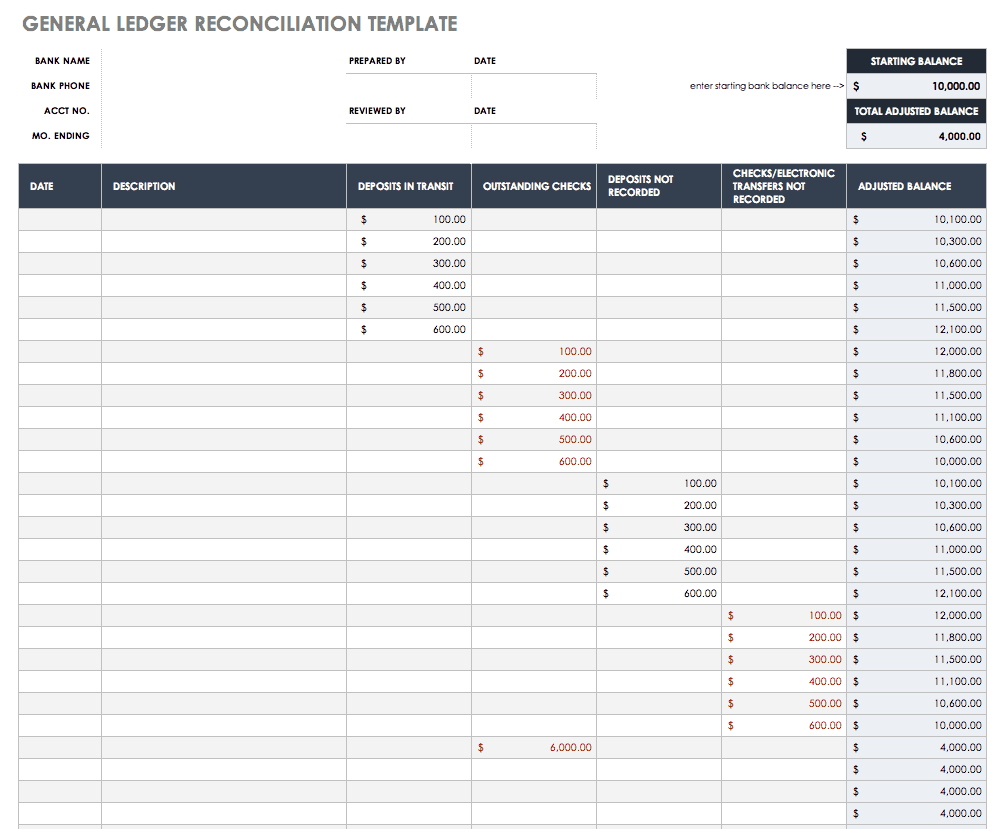Click the starting balance 10,000.00 cell
This screenshot has width=1004, height=829.
click(x=916, y=86)
